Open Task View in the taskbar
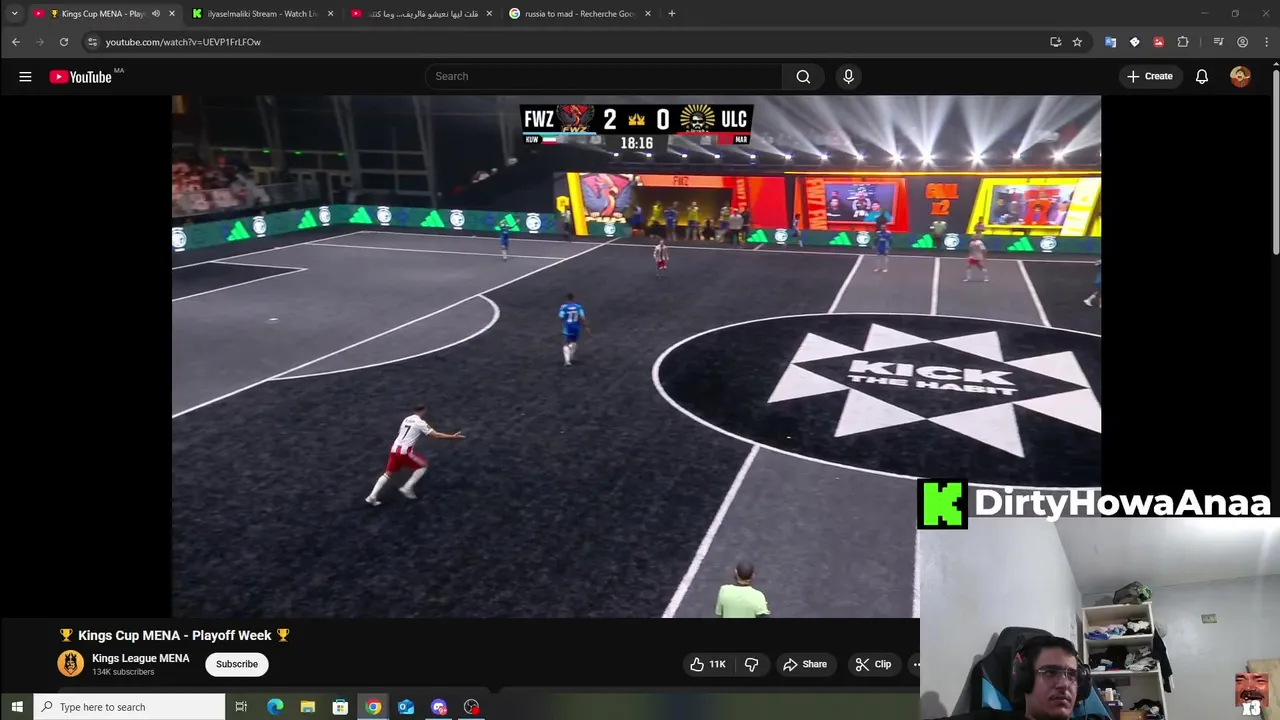1280x720 pixels. 241,707
